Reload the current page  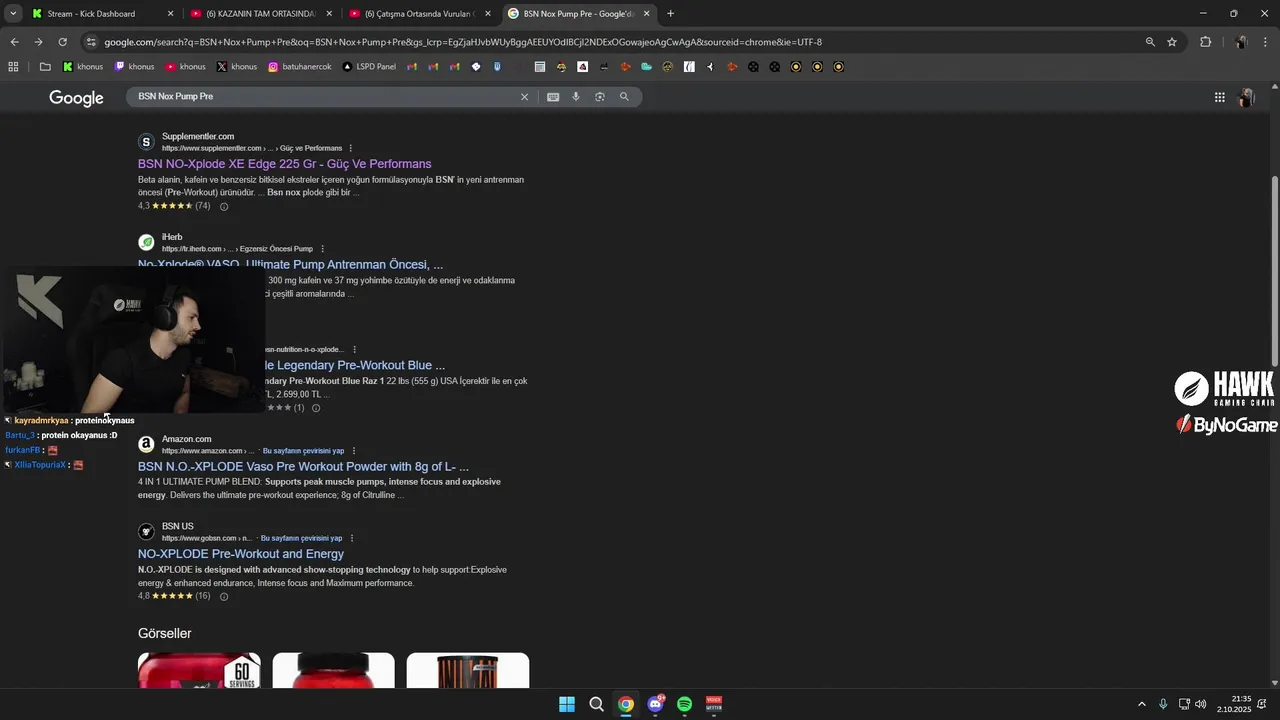pyautogui.click(x=62, y=42)
